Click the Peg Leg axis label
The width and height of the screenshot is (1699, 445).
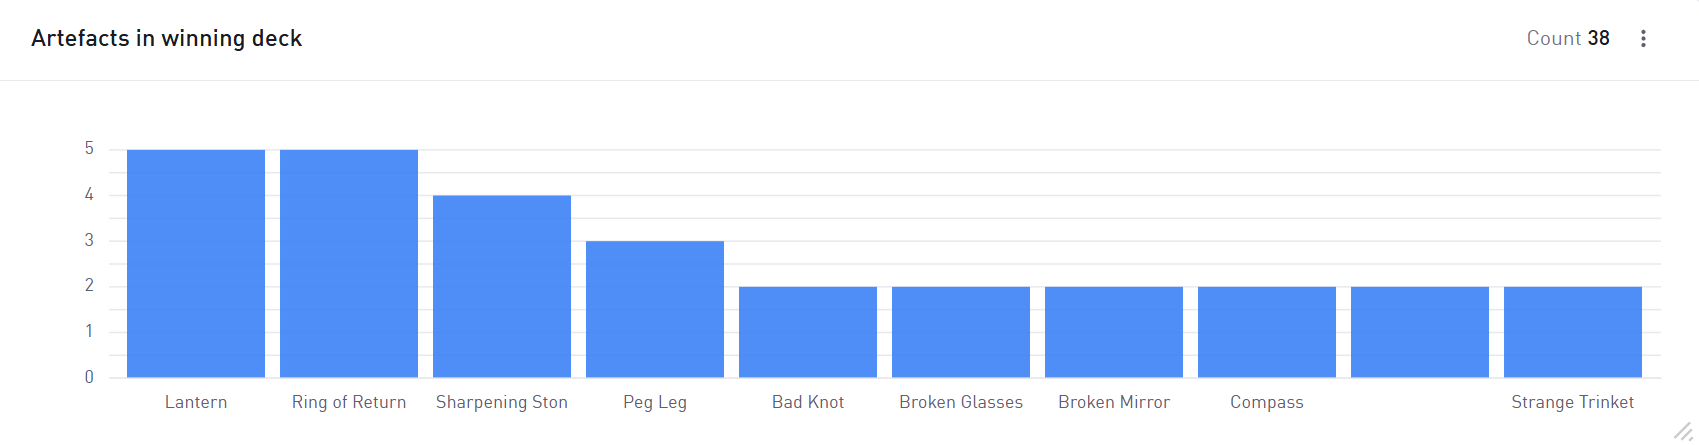(655, 402)
